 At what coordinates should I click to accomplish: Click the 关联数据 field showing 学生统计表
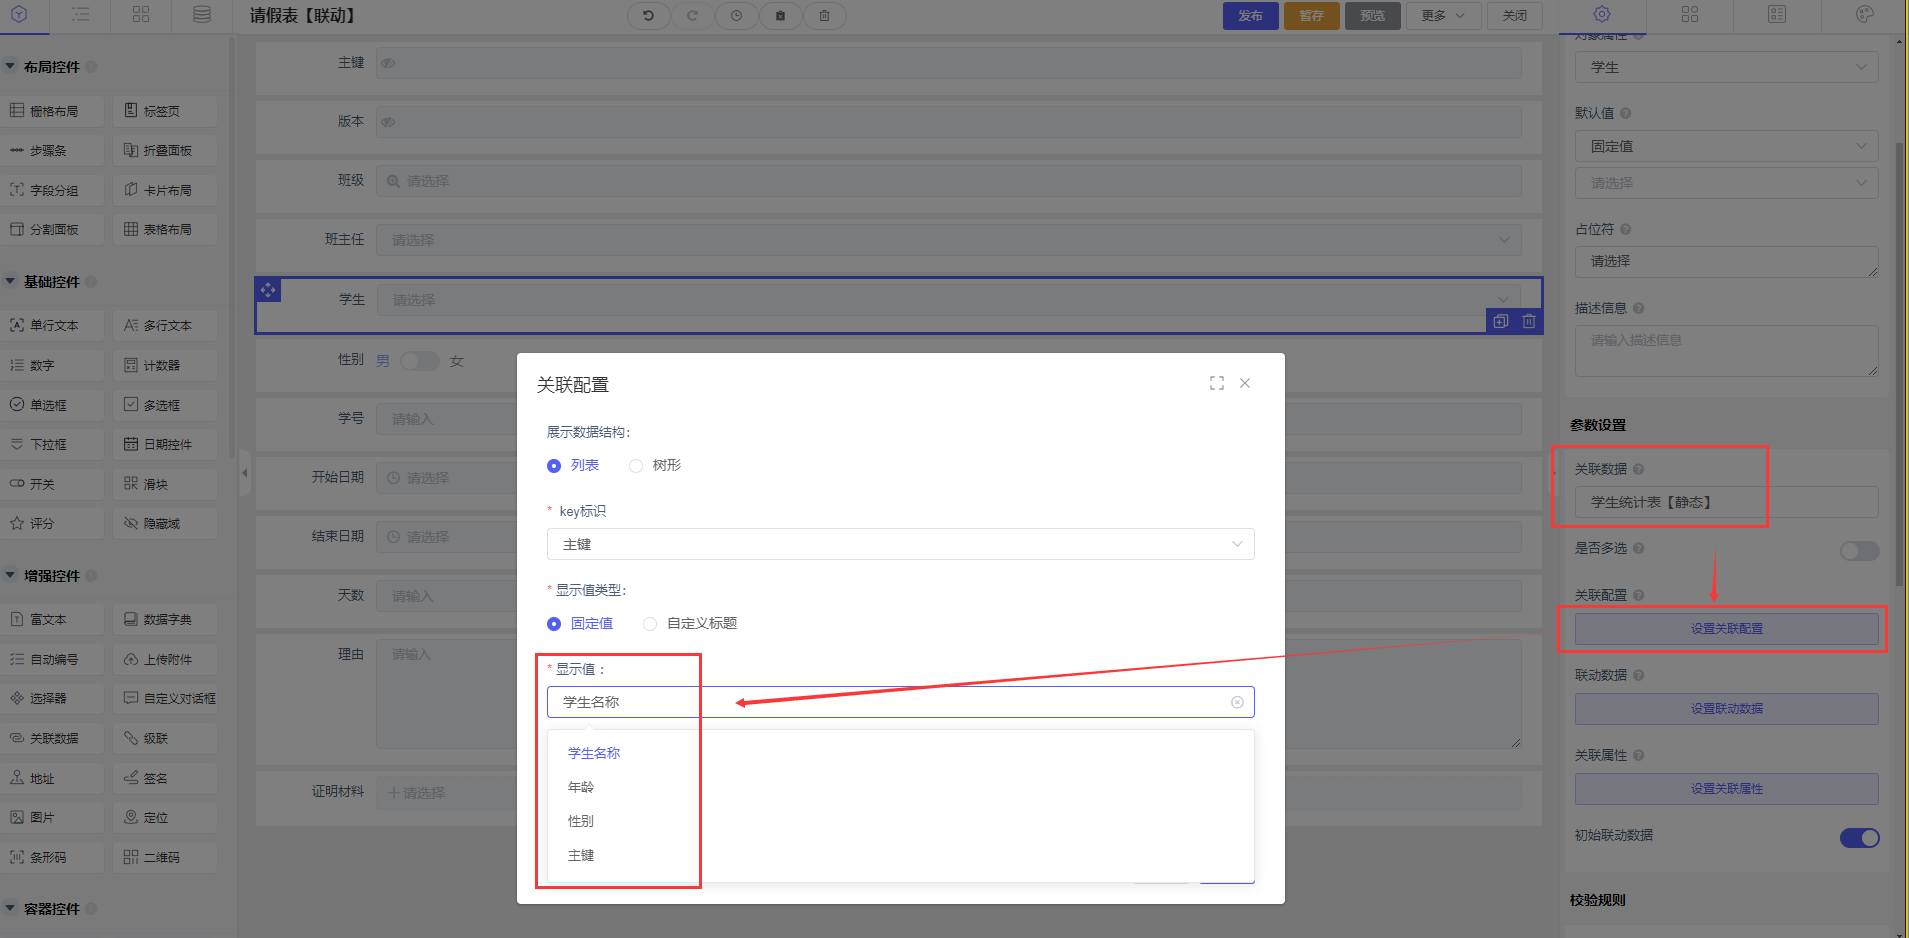click(1726, 502)
